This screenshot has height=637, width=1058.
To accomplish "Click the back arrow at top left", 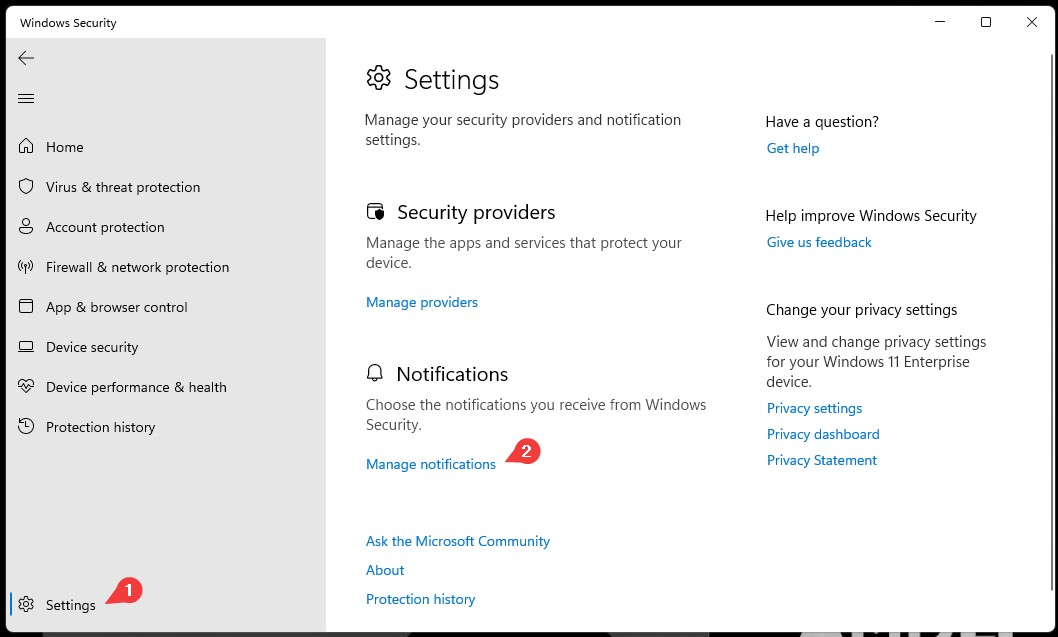I will pos(26,58).
